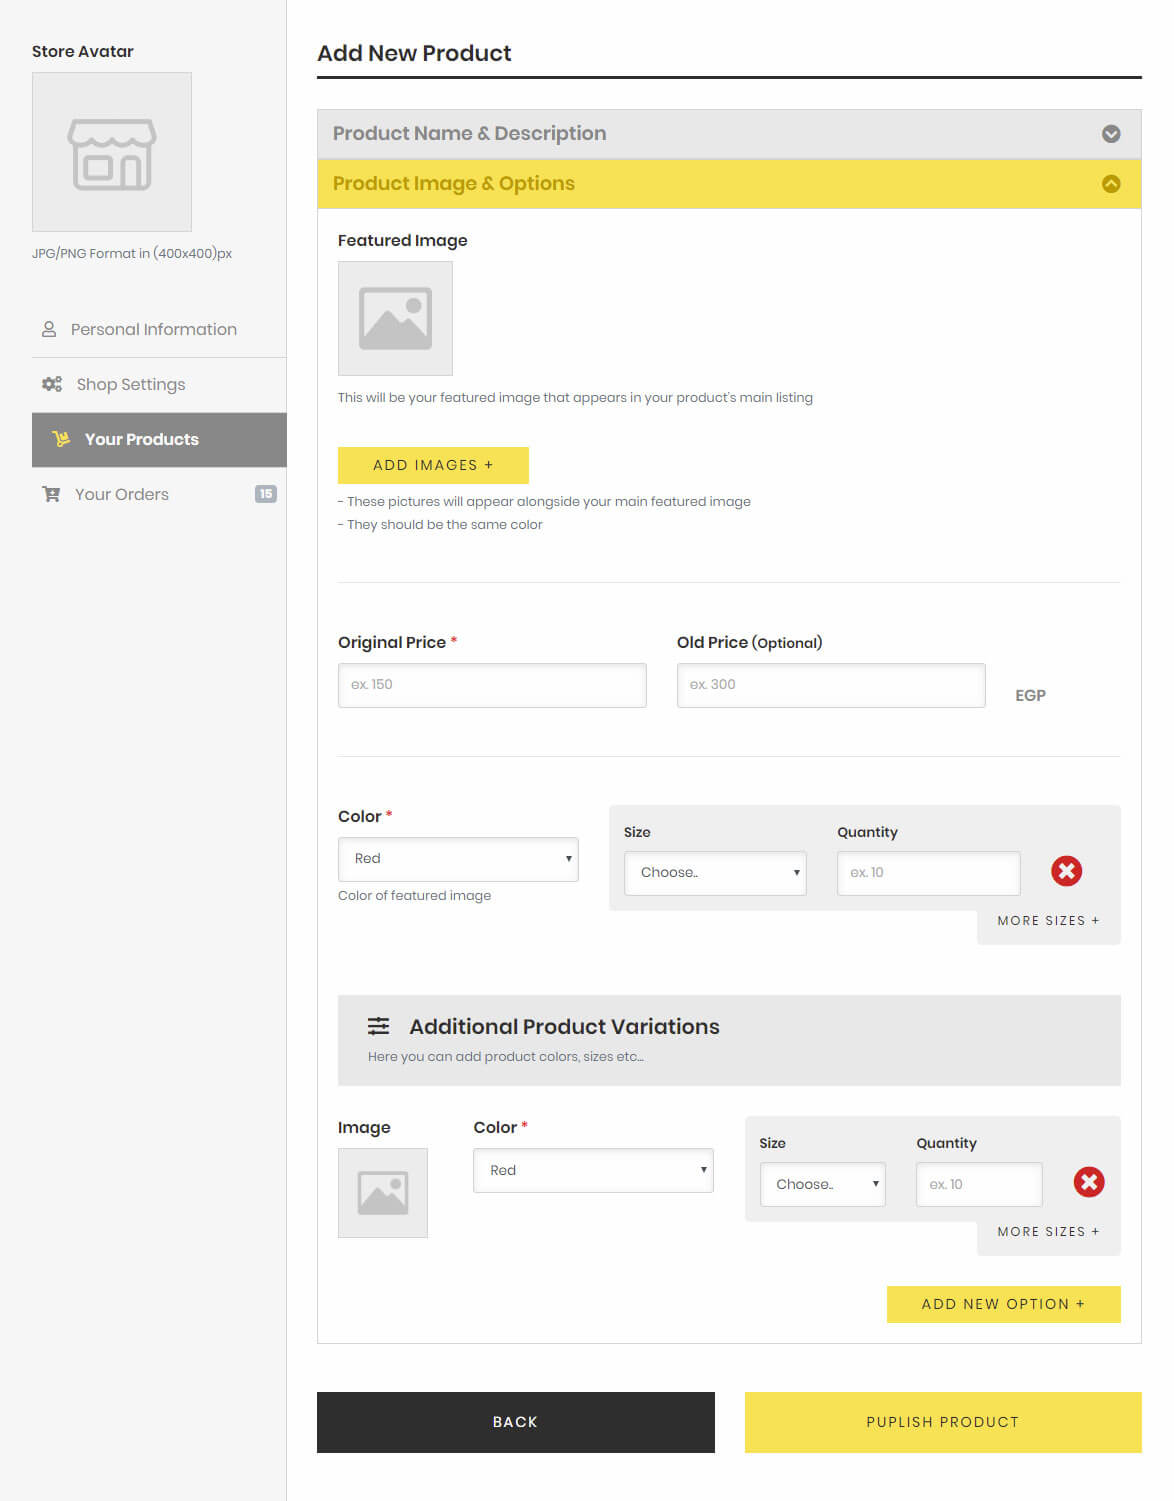
Task: Click the PUPLISH PRODUCT button
Action: (943, 1422)
